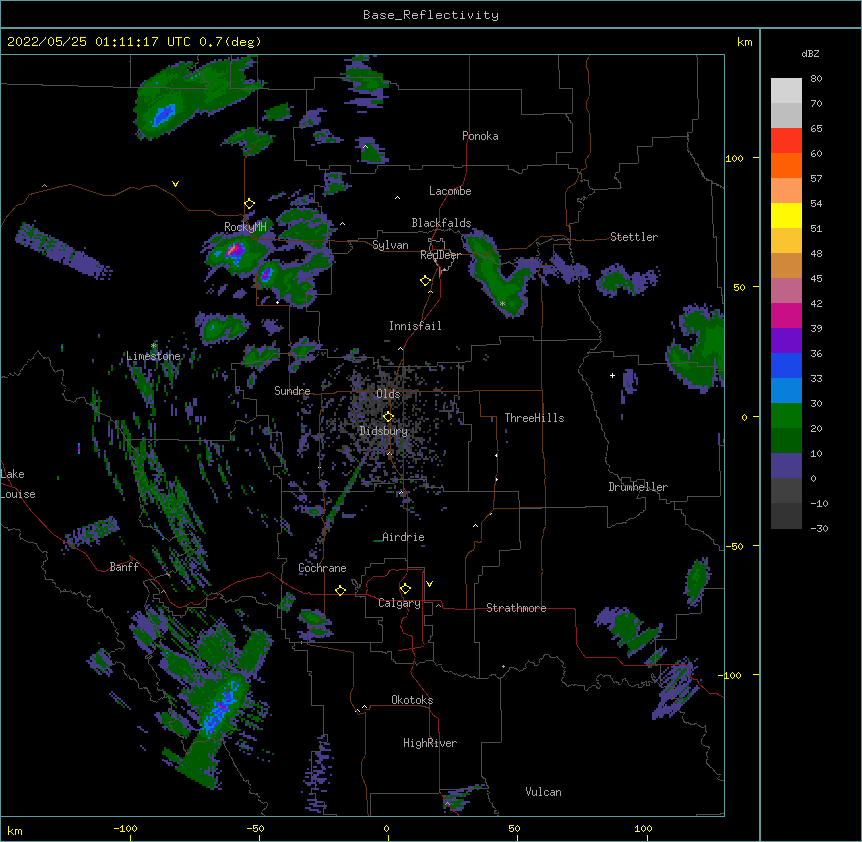
Task: Click the -100 tick on the bottom axis
Action: pyautogui.click(x=125, y=828)
